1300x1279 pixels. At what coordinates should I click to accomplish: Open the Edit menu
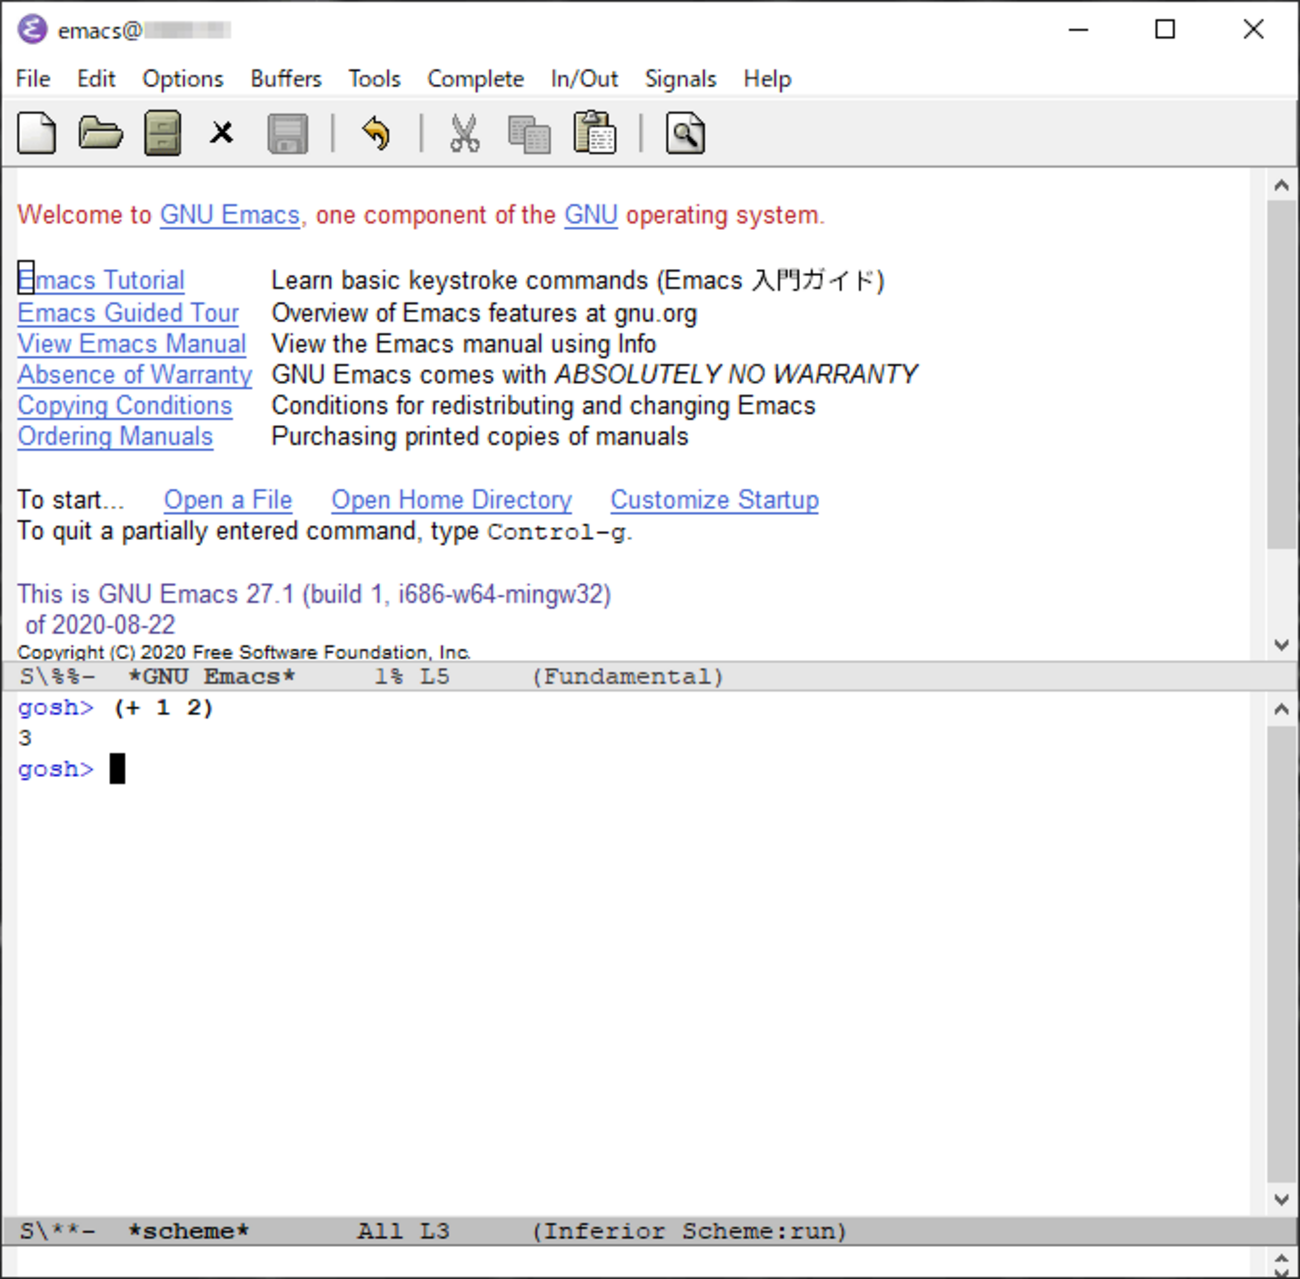coord(96,78)
